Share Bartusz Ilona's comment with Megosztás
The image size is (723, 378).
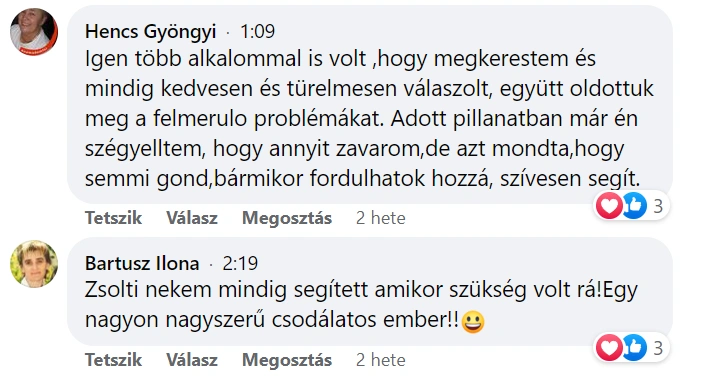pyautogui.click(x=287, y=360)
